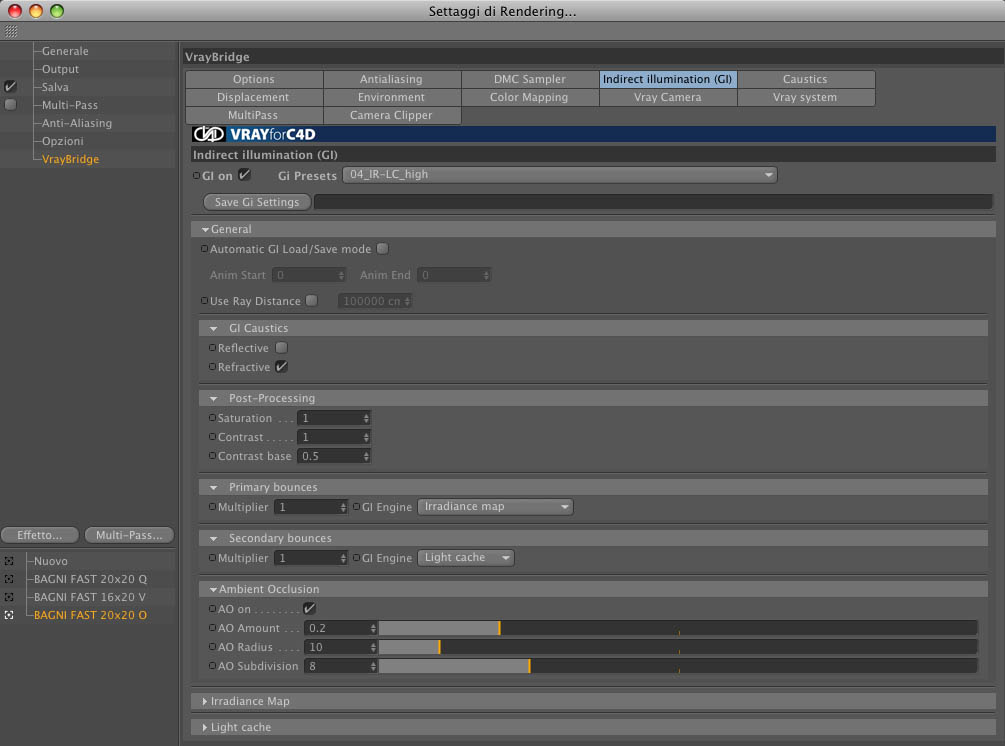This screenshot has width=1005, height=746.
Task: Enable the Use Ray Distance checkbox
Action: click(x=311, y=300)
